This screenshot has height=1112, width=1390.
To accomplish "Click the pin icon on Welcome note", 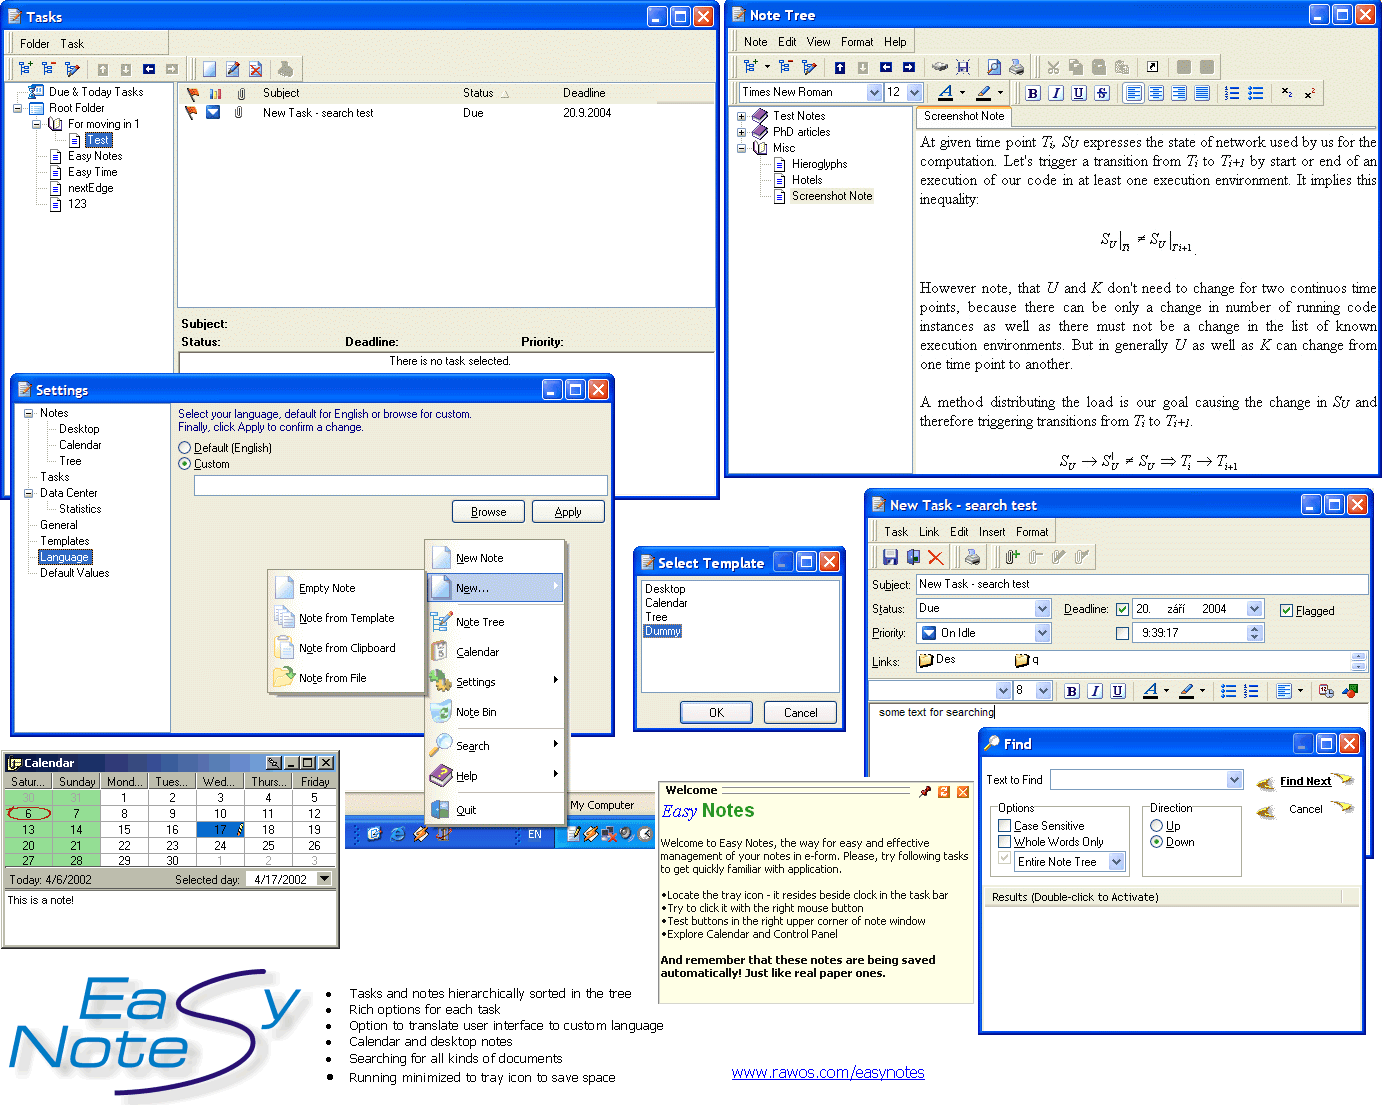I will (925, 791).
